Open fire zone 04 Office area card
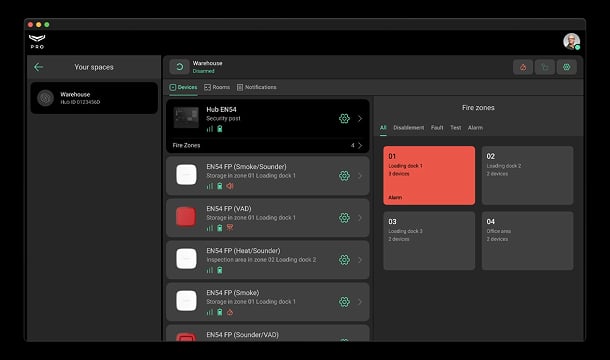The height and width of the screenshot is (360, 610). [x=527, y=241]
